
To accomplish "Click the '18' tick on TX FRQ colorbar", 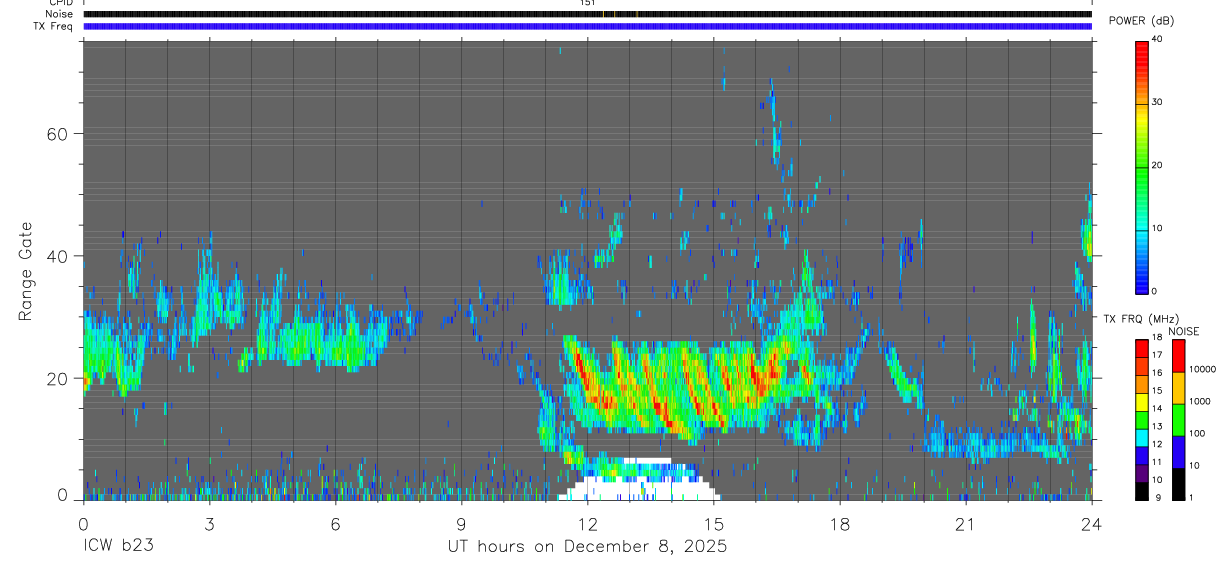I will 1157,337.
